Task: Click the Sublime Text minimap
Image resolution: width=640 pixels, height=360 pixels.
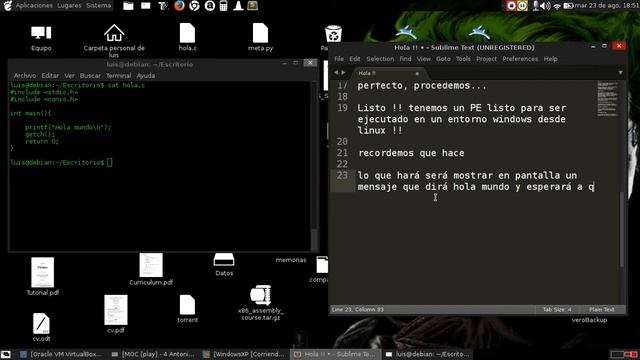Action: pyautogui.click(x=607, y=99)
